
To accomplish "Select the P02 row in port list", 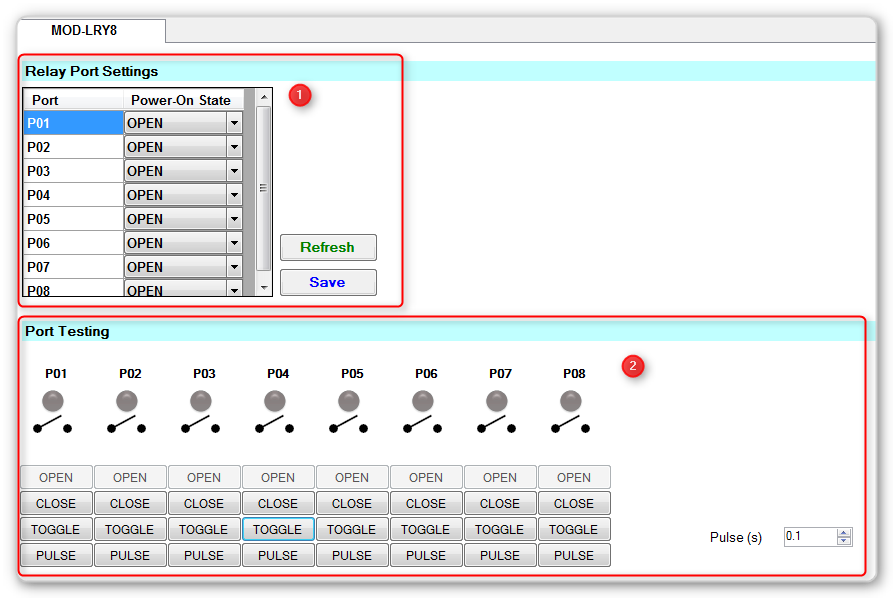I will point(73,147).
